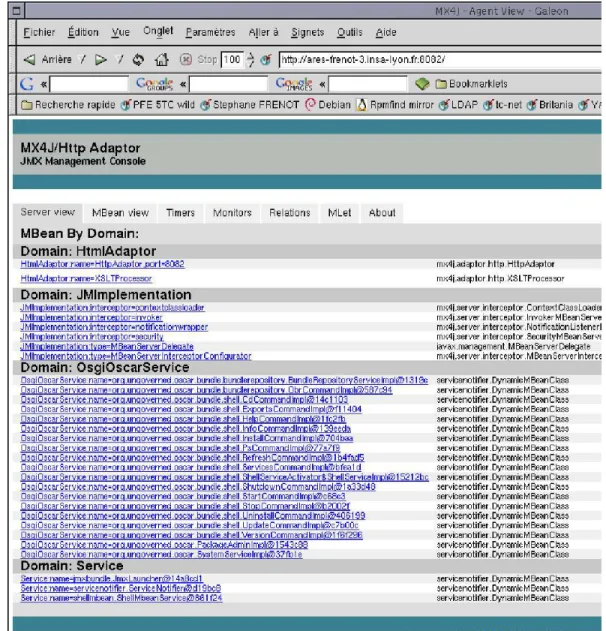Go back with the Arrière arrow

click(x=47, y=60)
